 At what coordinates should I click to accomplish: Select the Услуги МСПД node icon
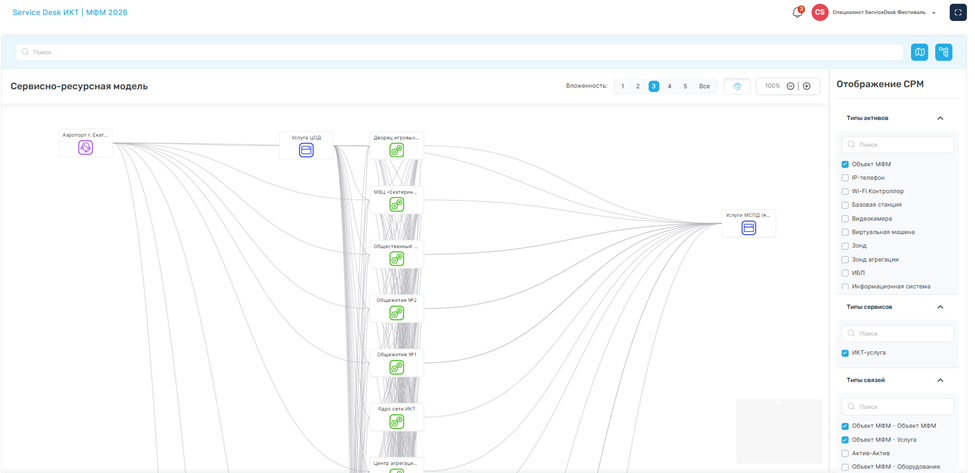[x=749, y=228]
